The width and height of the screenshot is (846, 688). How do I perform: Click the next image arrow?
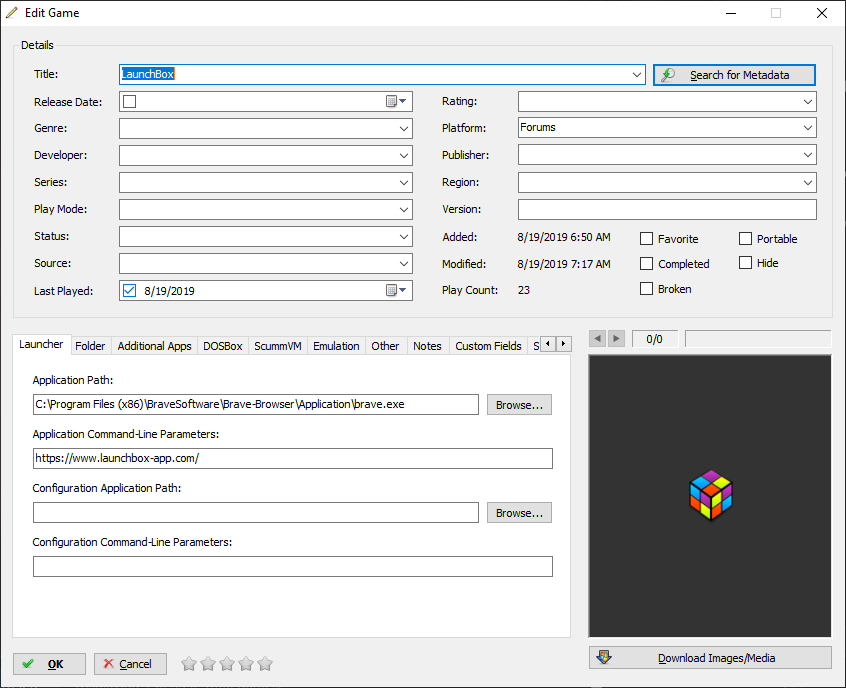click(x=616, y=338)
